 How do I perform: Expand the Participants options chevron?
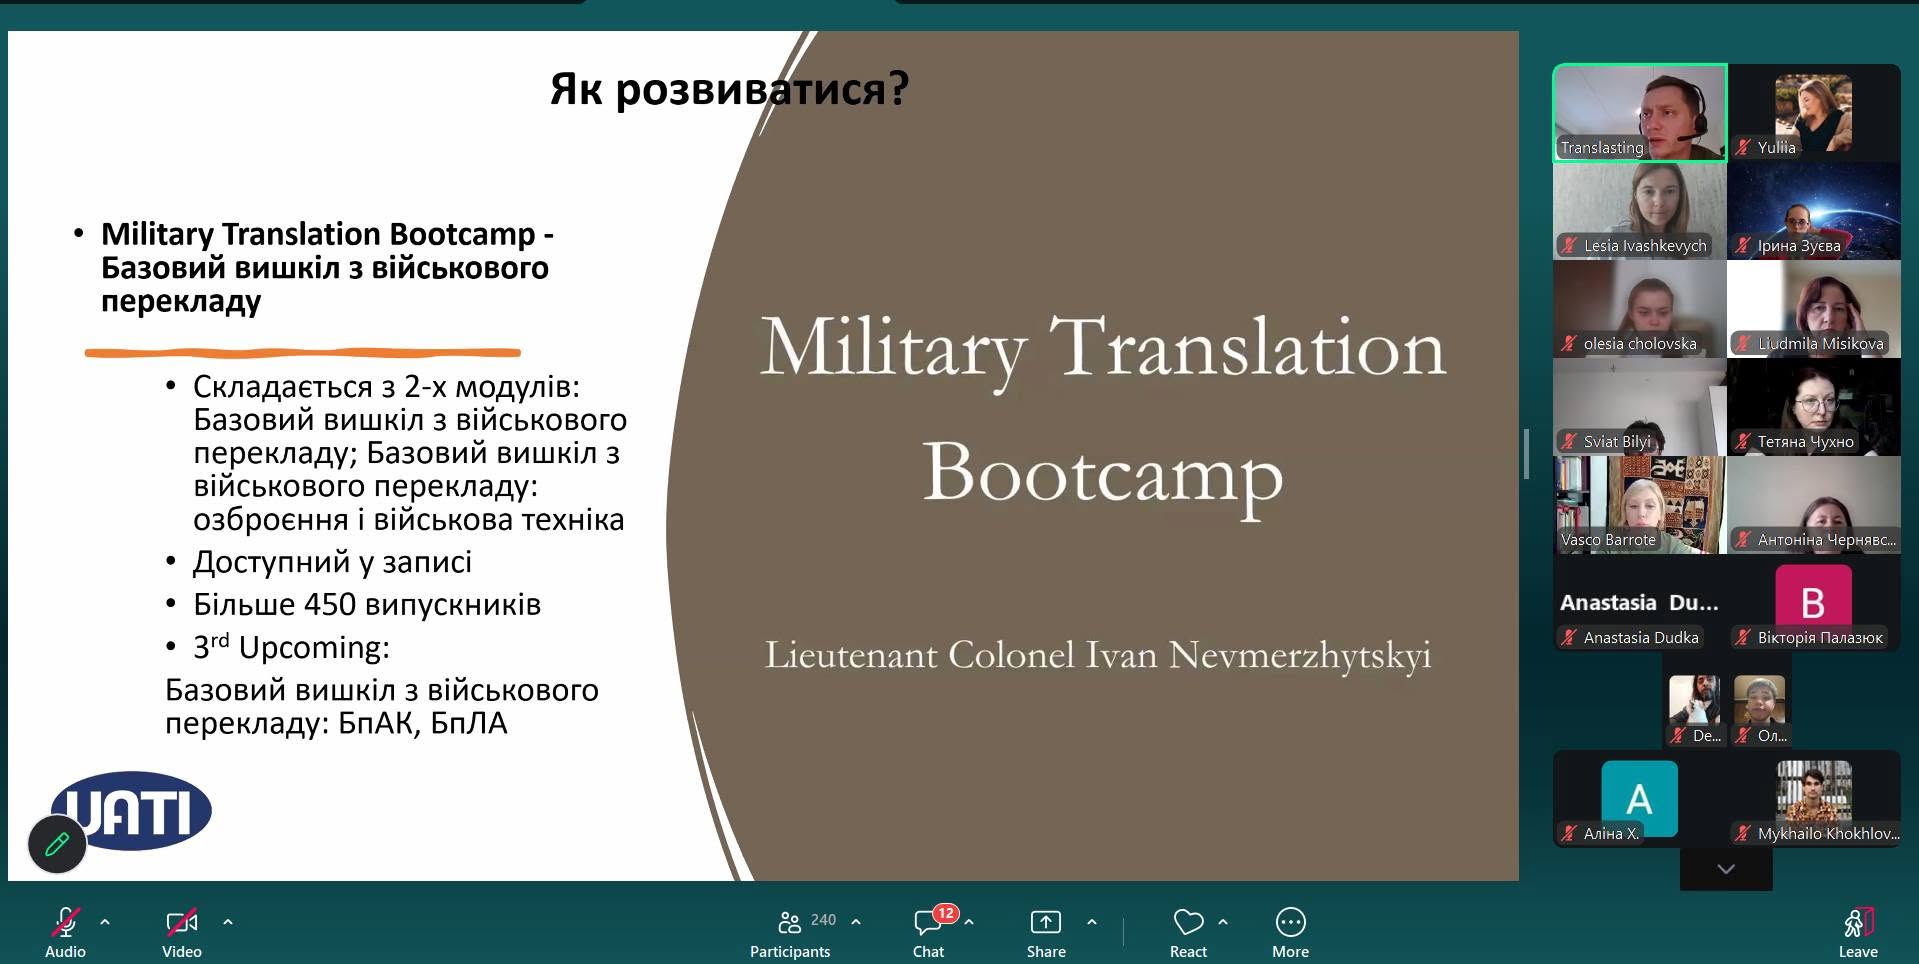pos(856,922)
